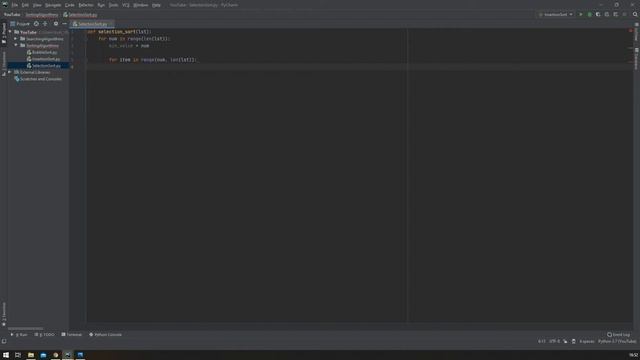Click the Stop icon in run toolbar

pyautogui.click(x=624, y=14)
